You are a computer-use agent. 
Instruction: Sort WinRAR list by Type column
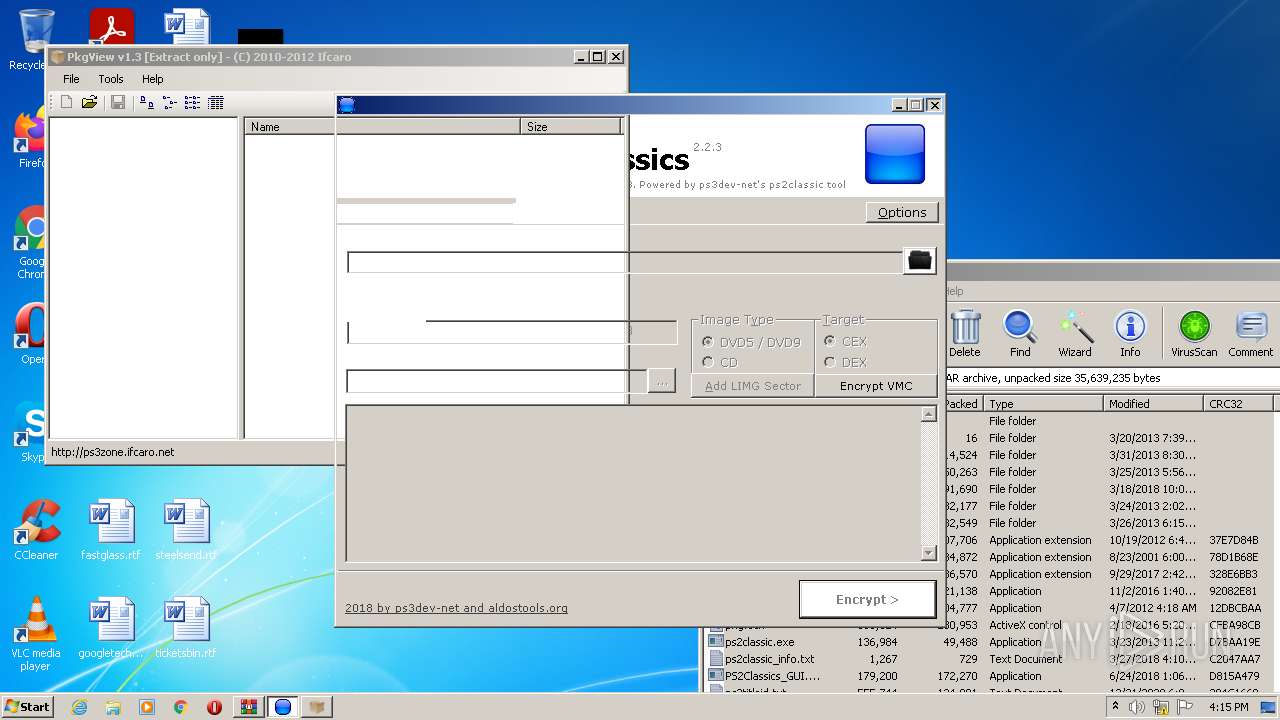point(1043,404)
